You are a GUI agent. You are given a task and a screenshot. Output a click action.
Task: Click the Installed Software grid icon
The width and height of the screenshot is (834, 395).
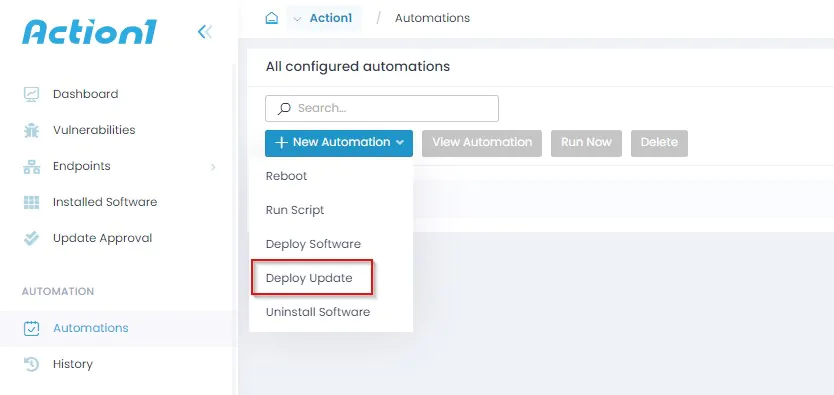pyautogui.click(x=31, y=203)
